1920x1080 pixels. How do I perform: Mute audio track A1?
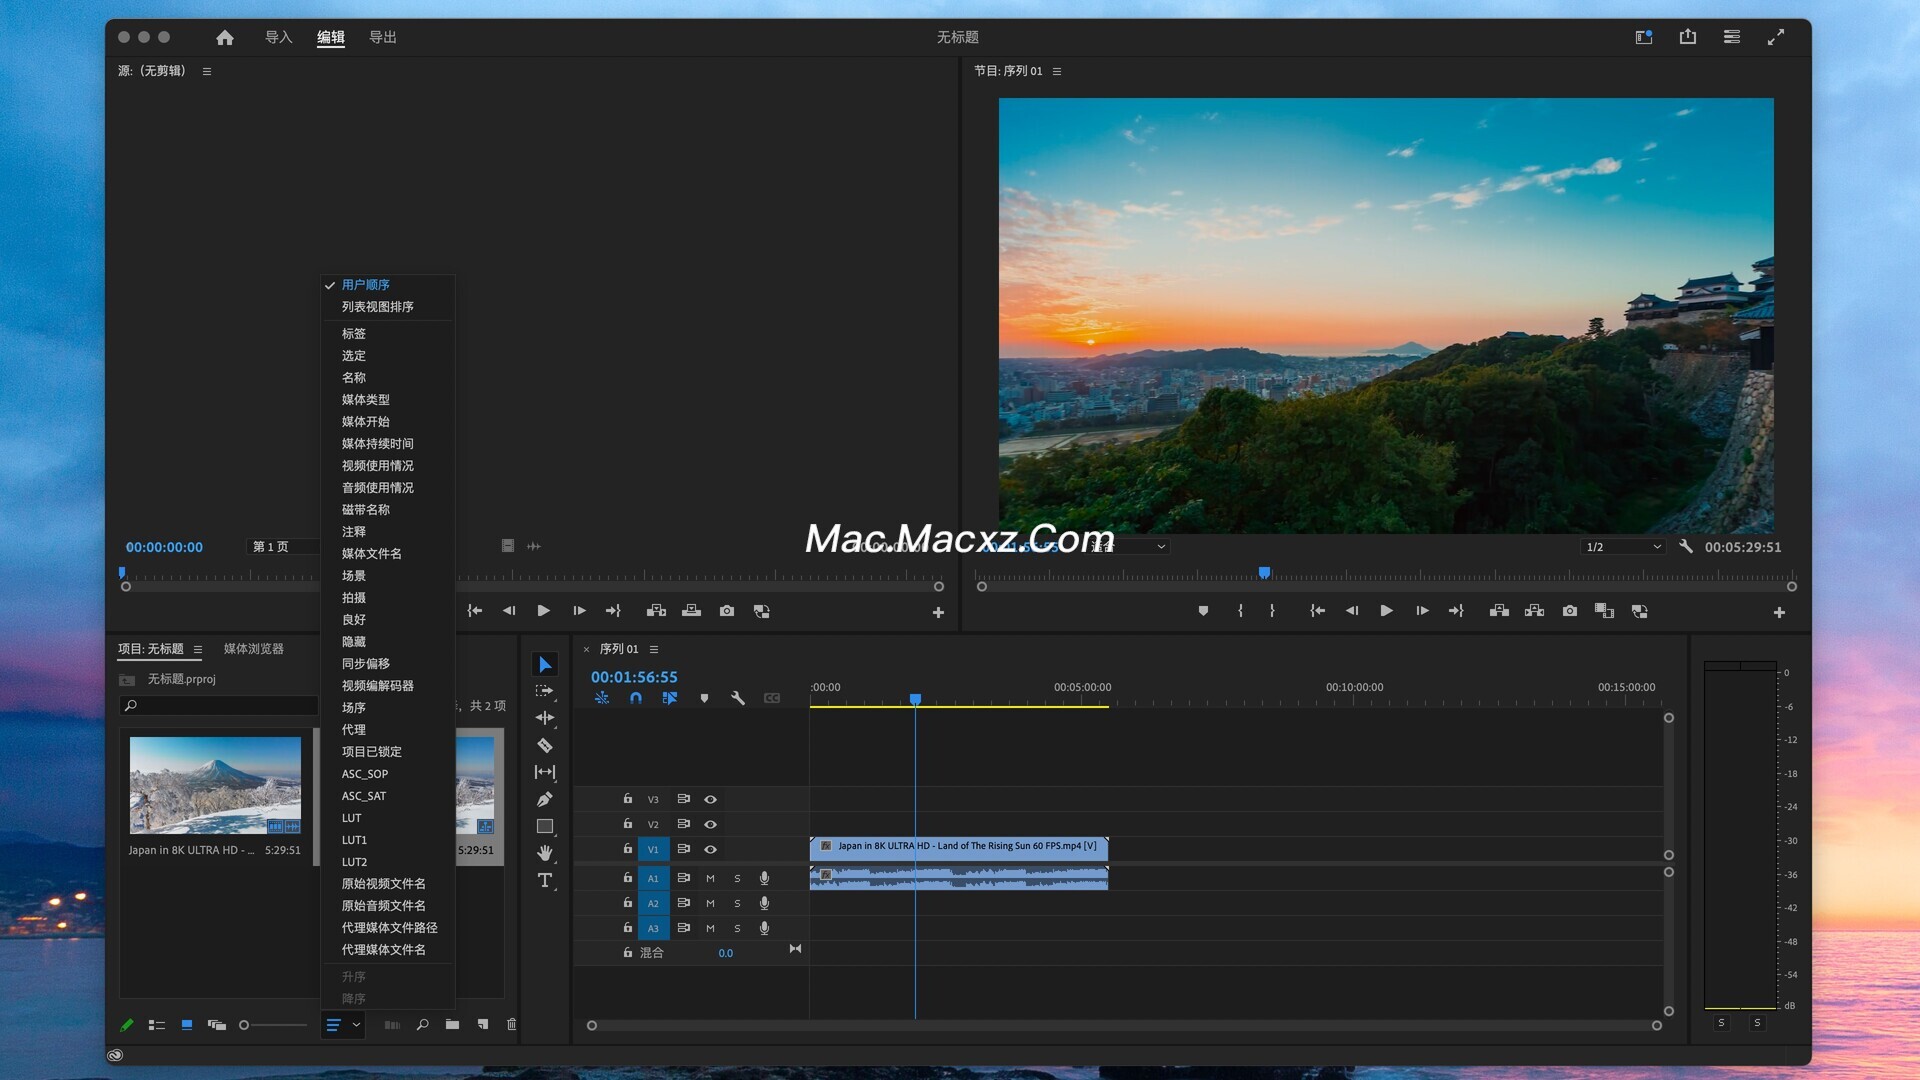(710, 878)
